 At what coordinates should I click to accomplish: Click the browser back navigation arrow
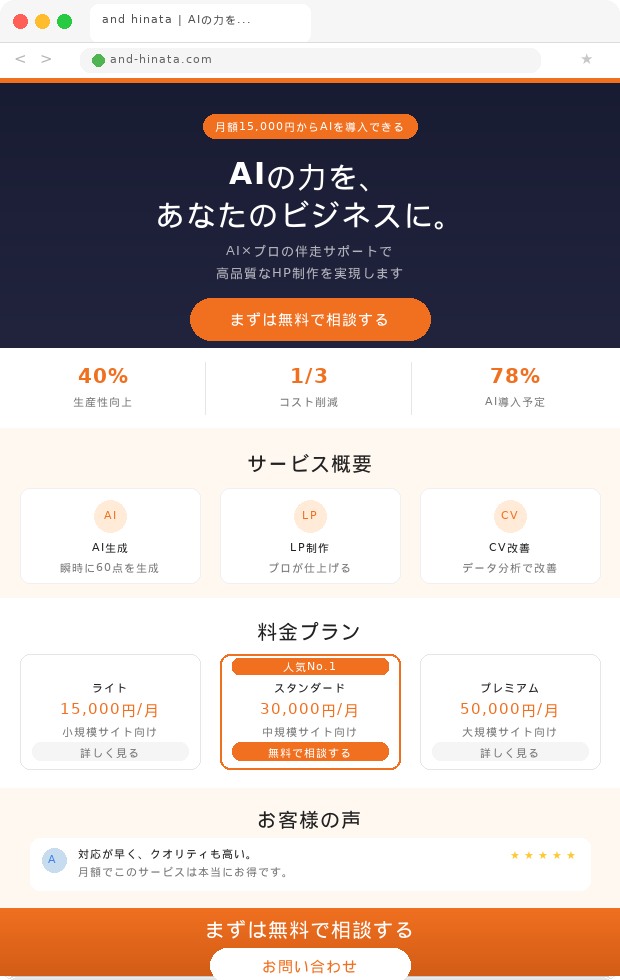pyautogui.click(x=20, y=60)
